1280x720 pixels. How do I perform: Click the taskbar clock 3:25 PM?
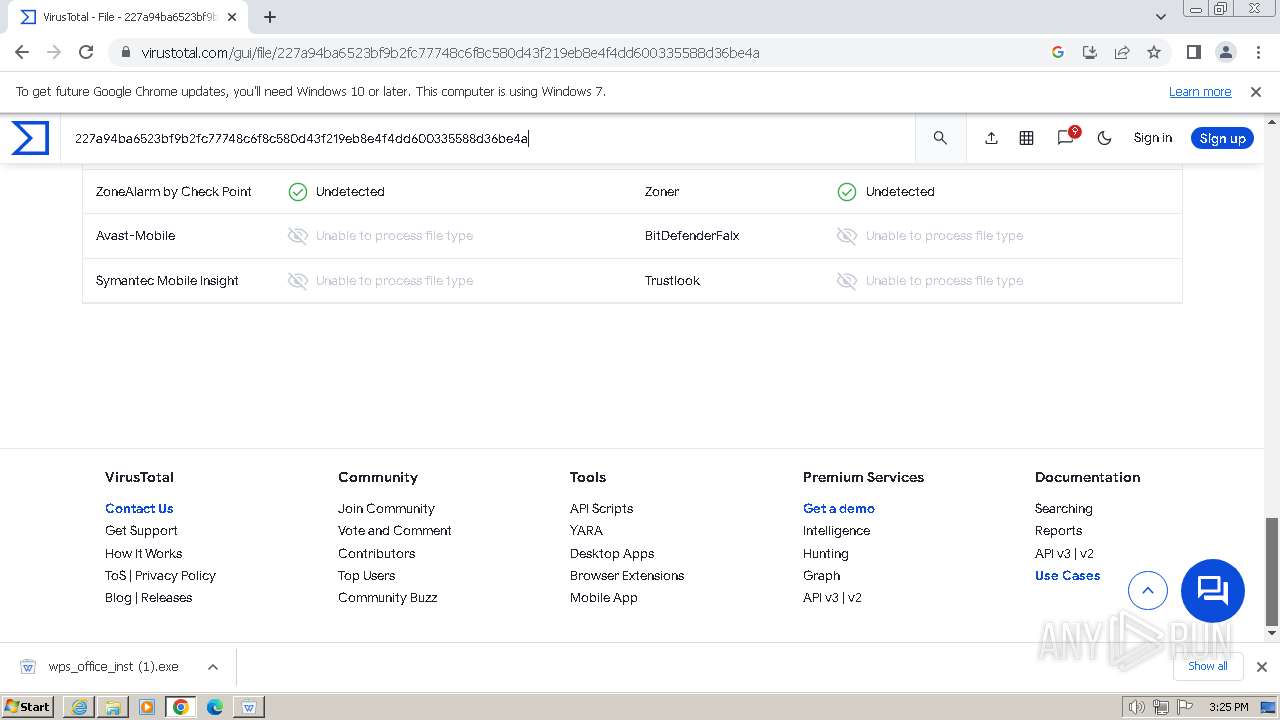1228,707
